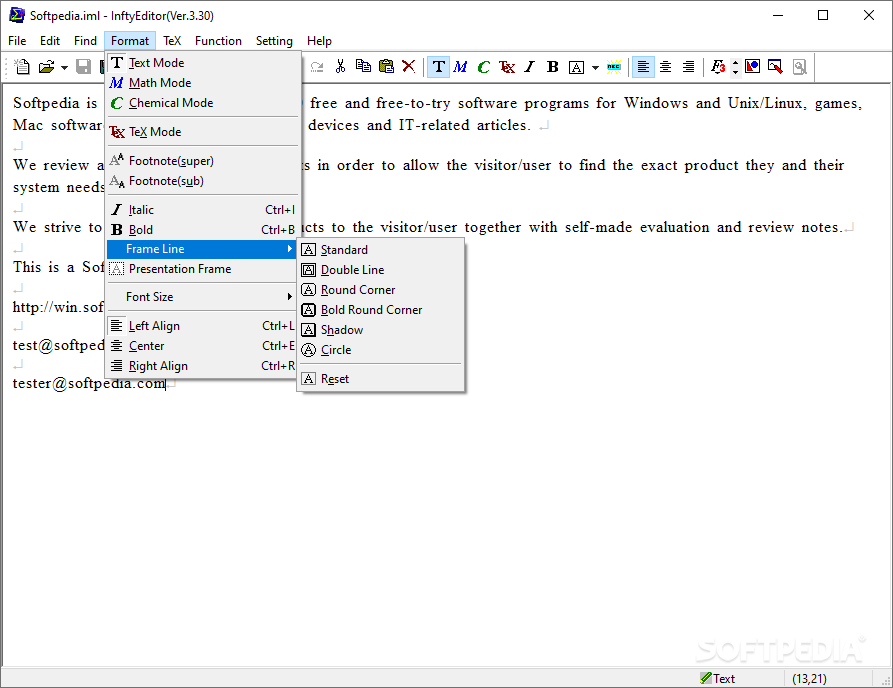The width and height of the screenshot is (893, 688).
Task: Open the File menu
Action: pos(17,40)
